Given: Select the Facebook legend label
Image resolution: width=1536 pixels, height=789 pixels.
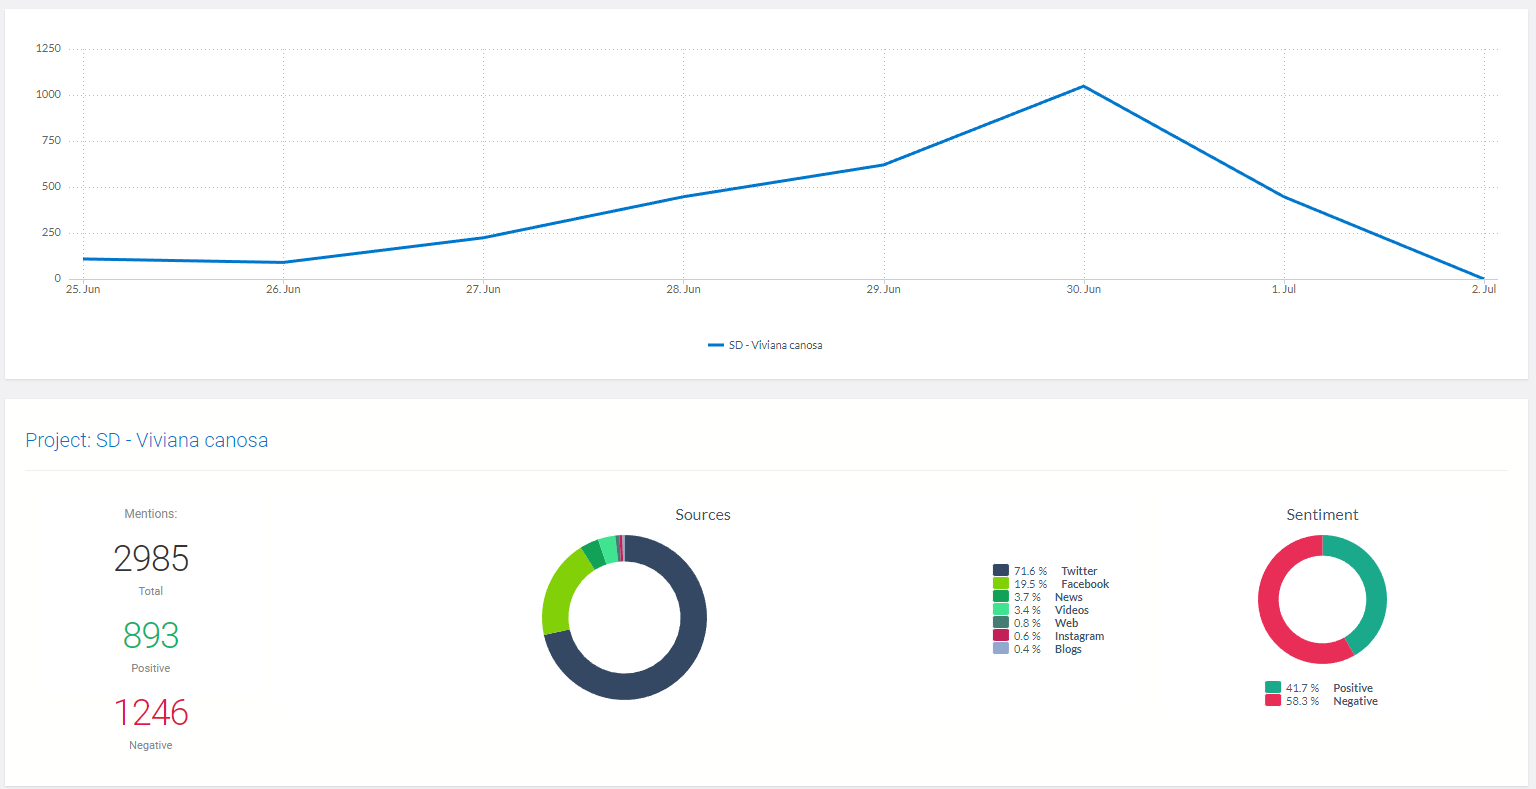Looking at the screenshot, I should tap(1085, 584).
